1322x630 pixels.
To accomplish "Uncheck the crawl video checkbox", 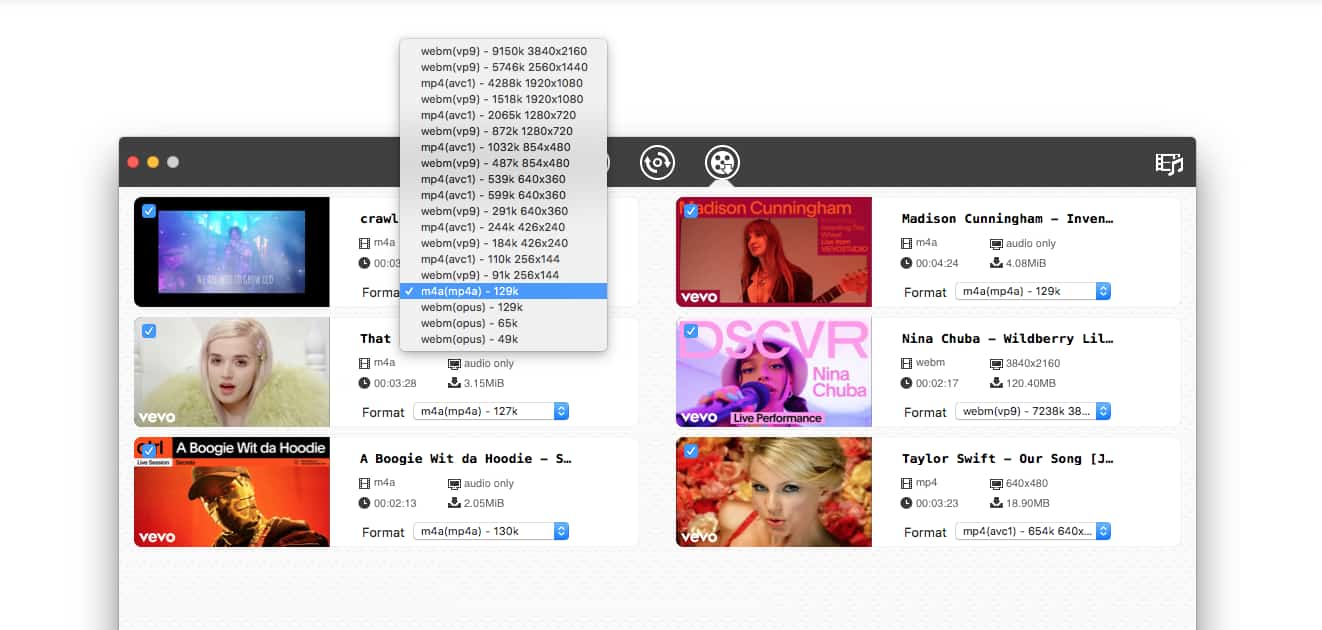I will click(x=149, y=211).
